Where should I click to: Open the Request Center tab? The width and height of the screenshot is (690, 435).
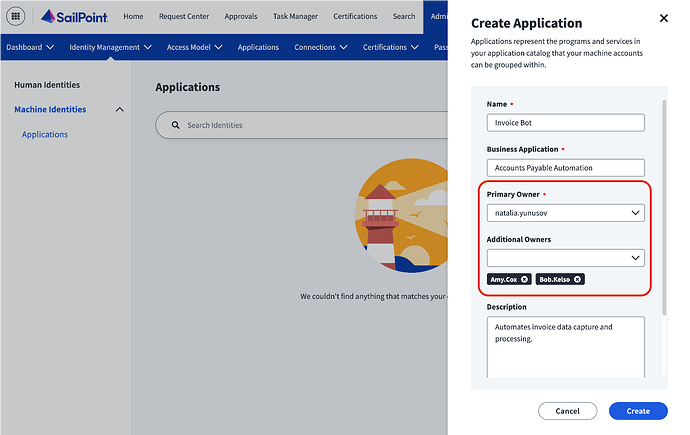click(183, 16)
